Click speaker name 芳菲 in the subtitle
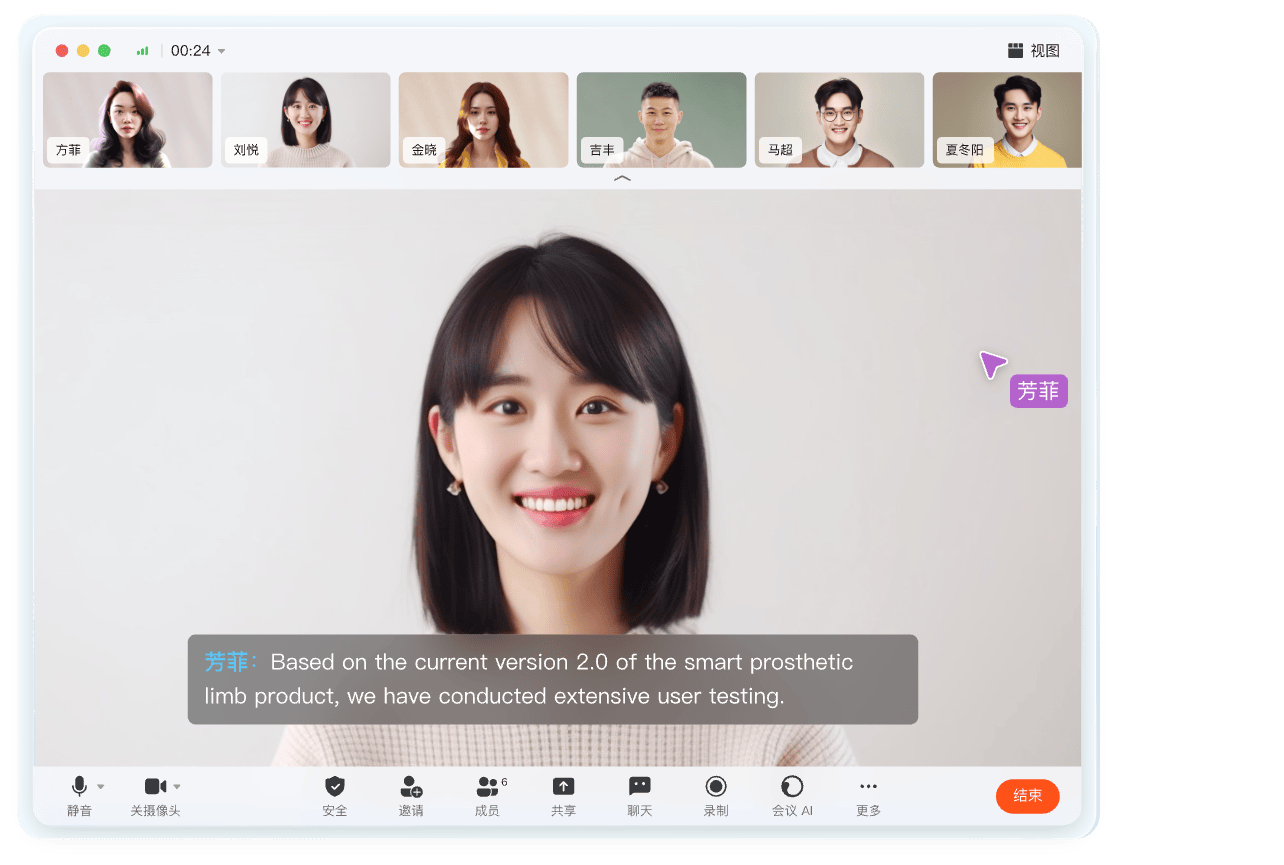This screenshot has height=865, width=1284. 226,662
